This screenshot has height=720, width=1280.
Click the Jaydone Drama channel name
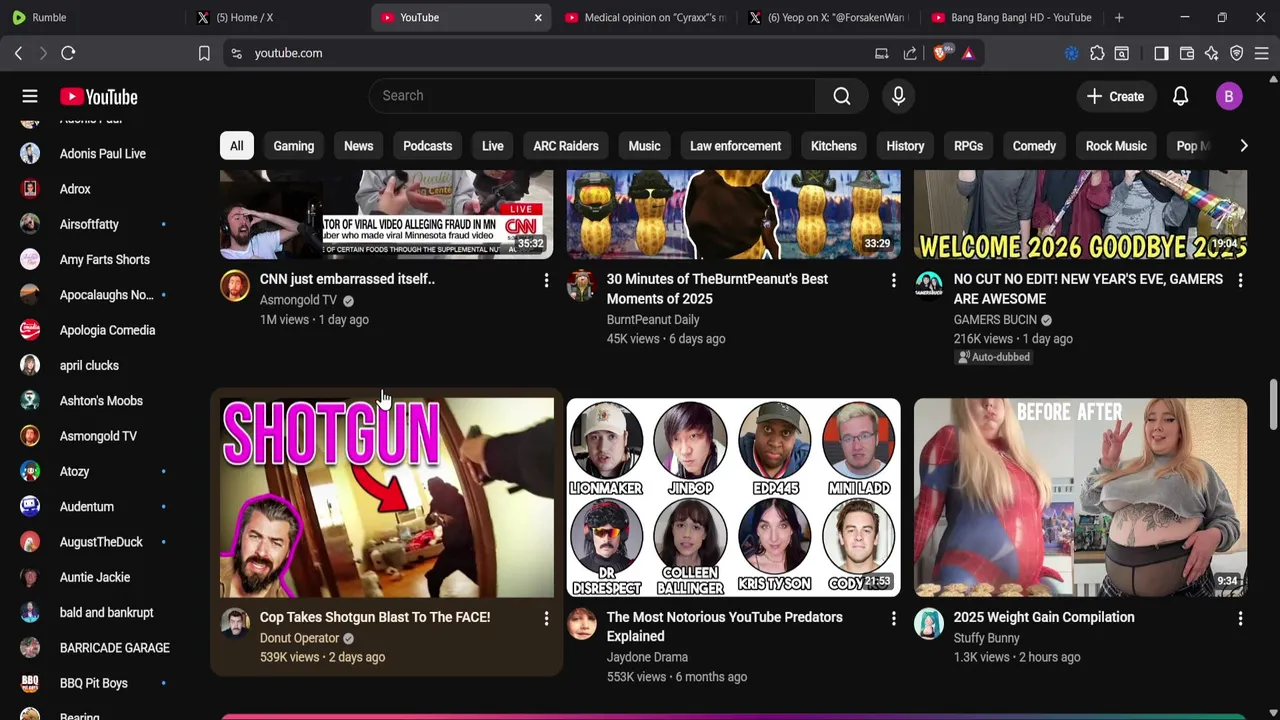pos(647,657)
